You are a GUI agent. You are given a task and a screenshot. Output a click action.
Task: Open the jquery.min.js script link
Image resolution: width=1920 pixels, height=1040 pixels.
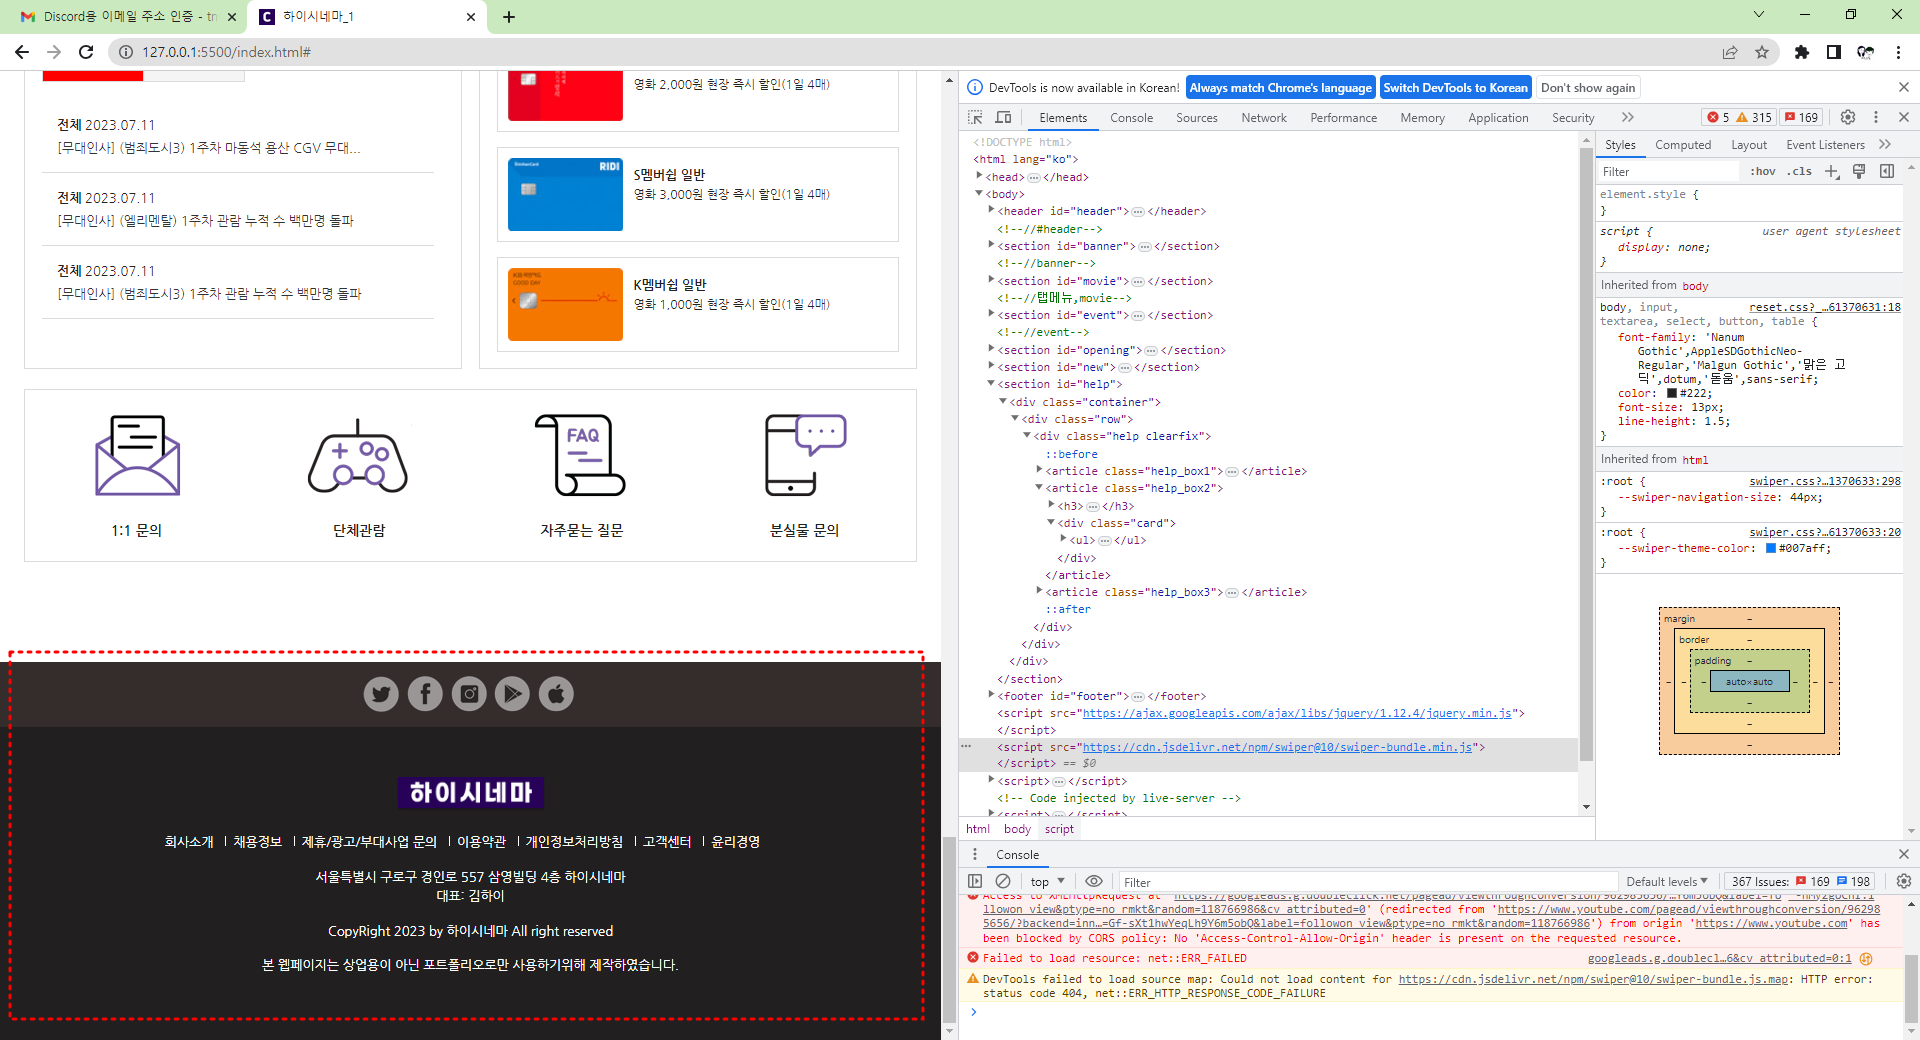[x=1299, y=713]
